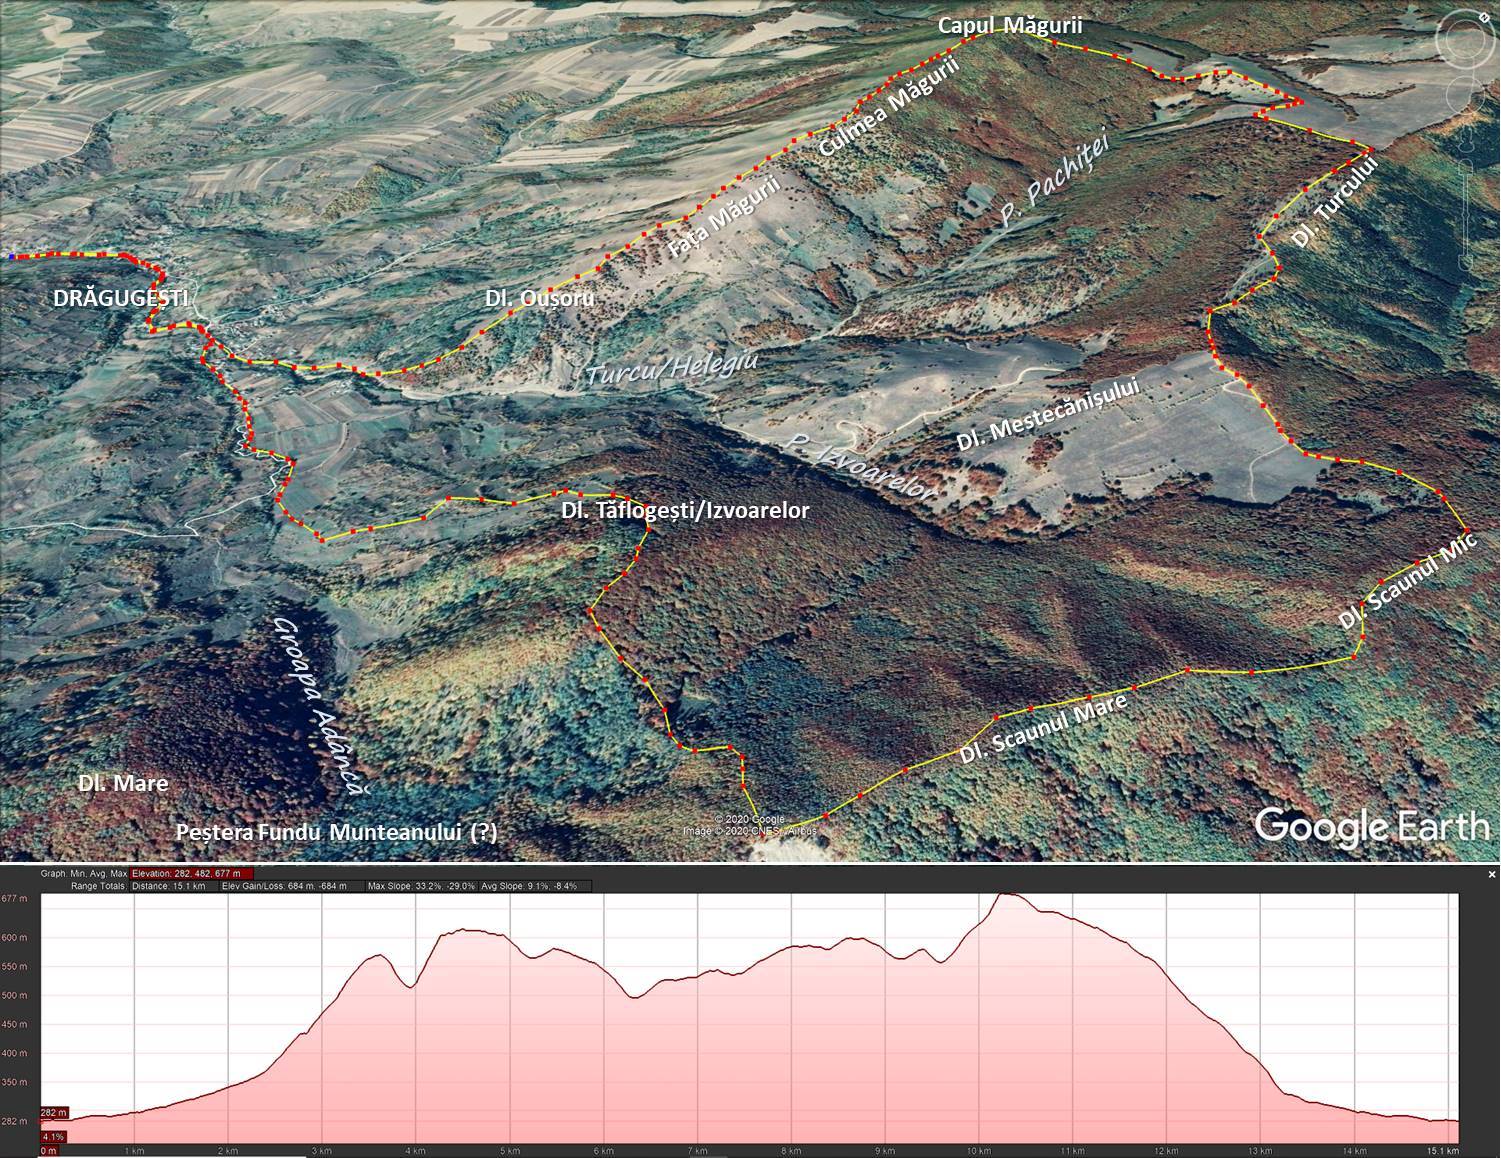
Task: Toggle the Max Slope metric label
Action: [x=420, y=886]
